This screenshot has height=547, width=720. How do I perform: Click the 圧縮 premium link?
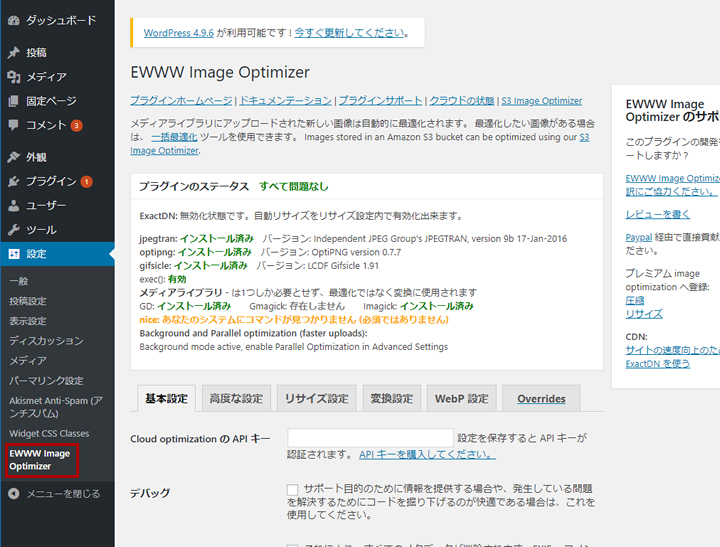[x=635, y=300]
